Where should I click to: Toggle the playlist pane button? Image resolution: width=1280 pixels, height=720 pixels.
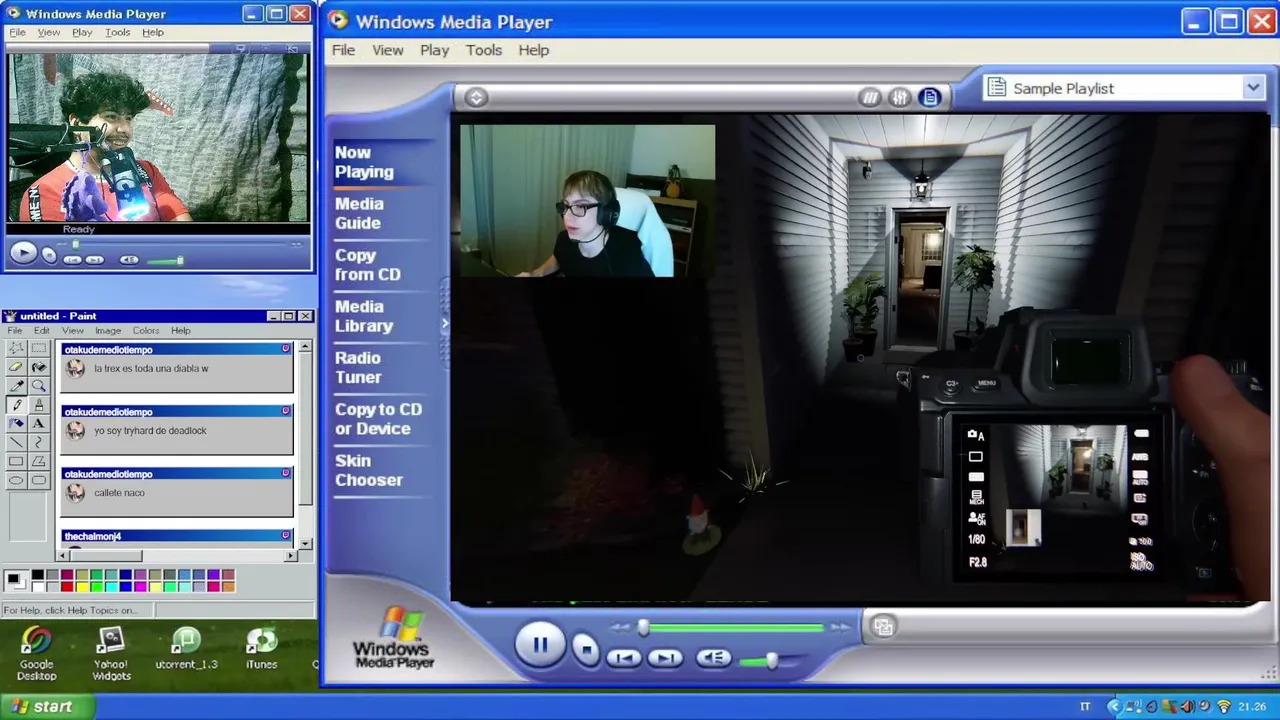tap(930, 97)
